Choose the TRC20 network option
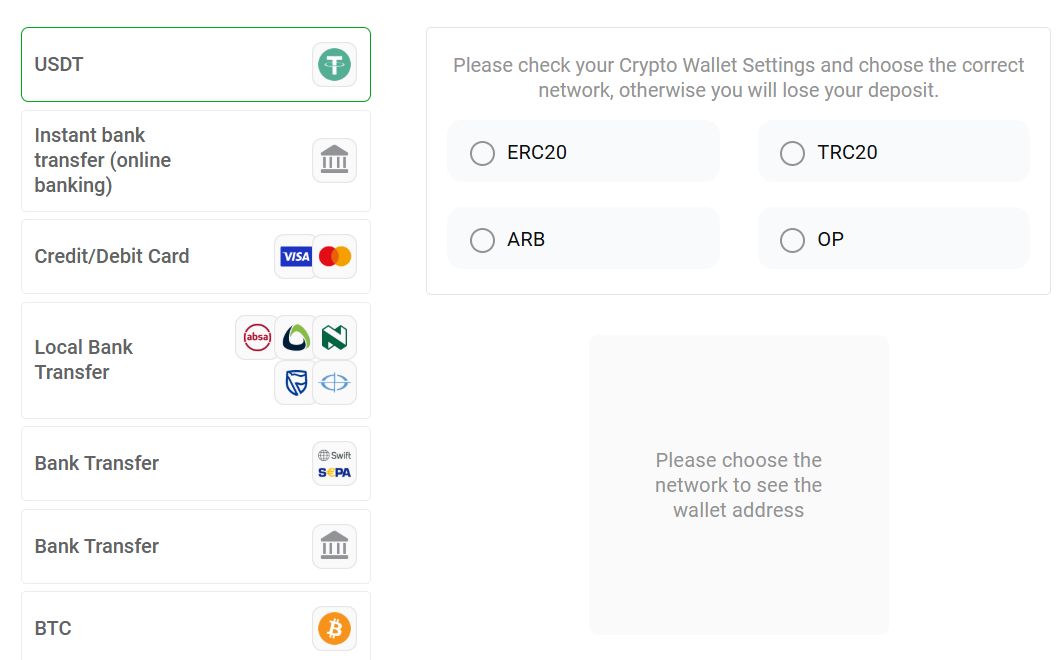The width and height of the screenshot is (1059, 660). pos(793,153)
